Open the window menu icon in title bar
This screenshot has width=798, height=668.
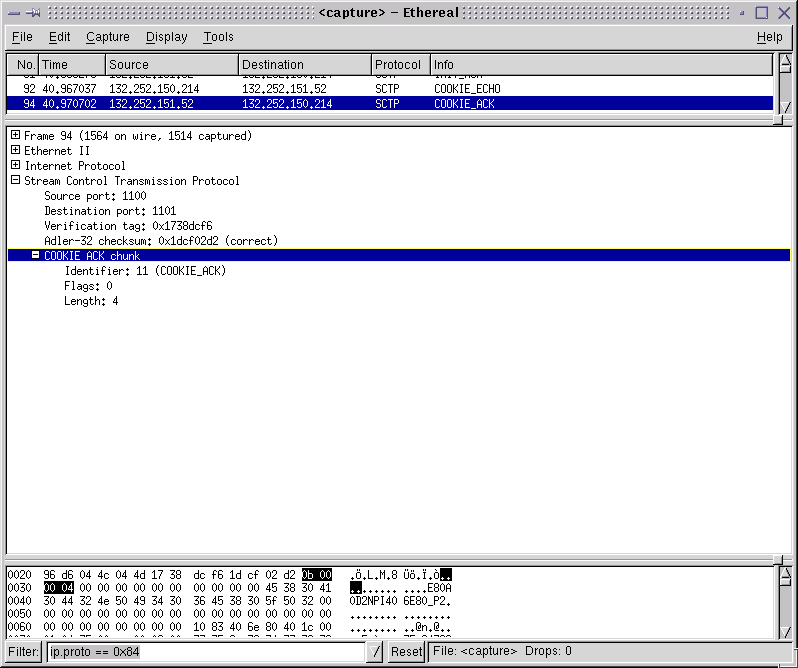[14, 12]
